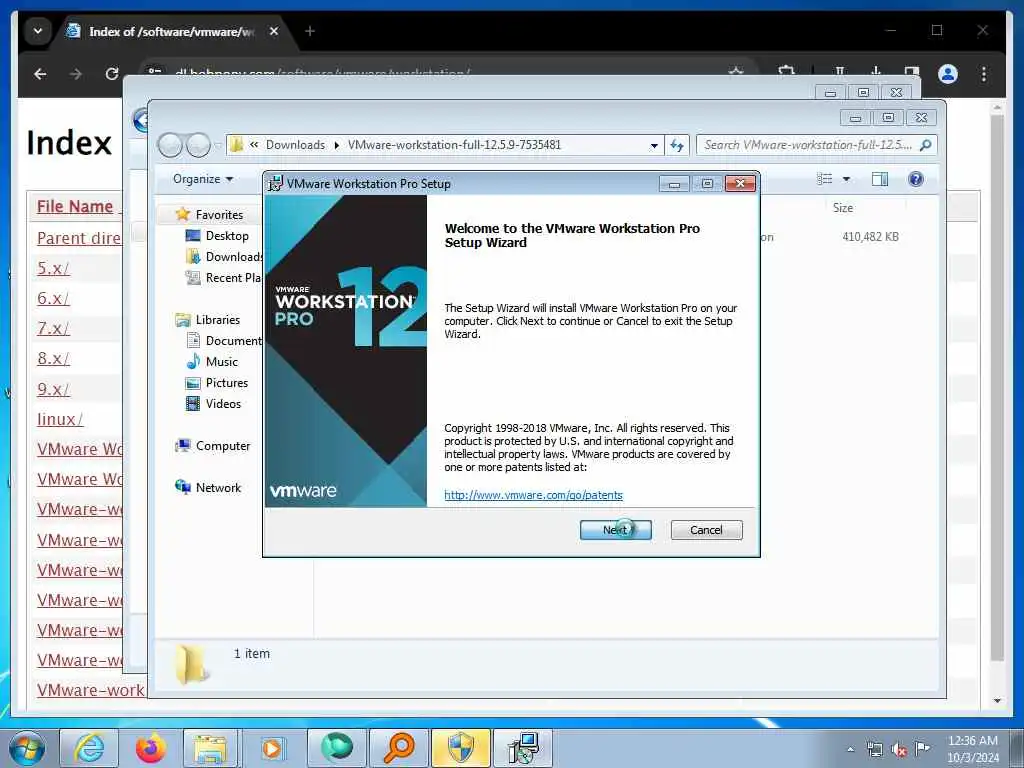This screenshot has height=768, width=1024.
Task: Click Parent directory link in browser
Action: tap(78, 238)
